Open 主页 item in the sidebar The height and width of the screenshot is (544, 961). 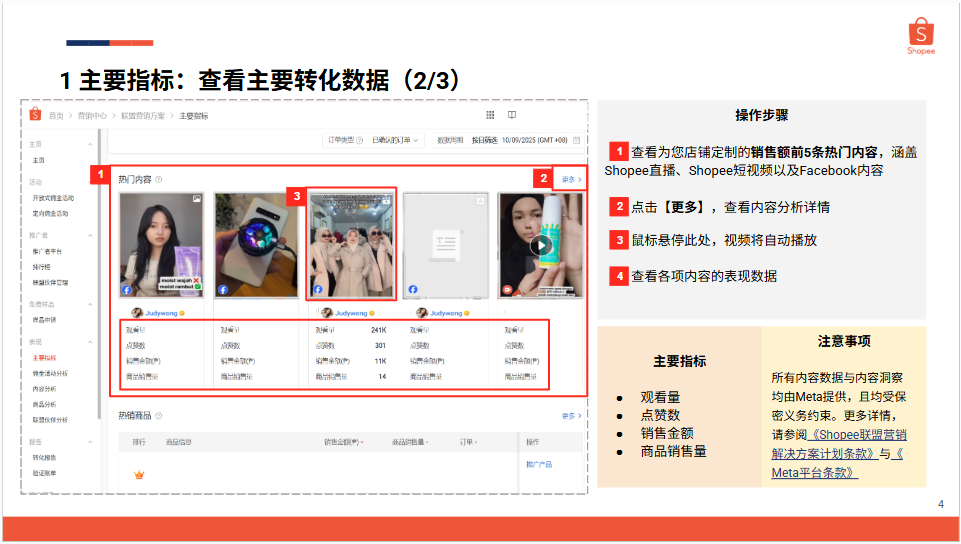pos(39,160)
